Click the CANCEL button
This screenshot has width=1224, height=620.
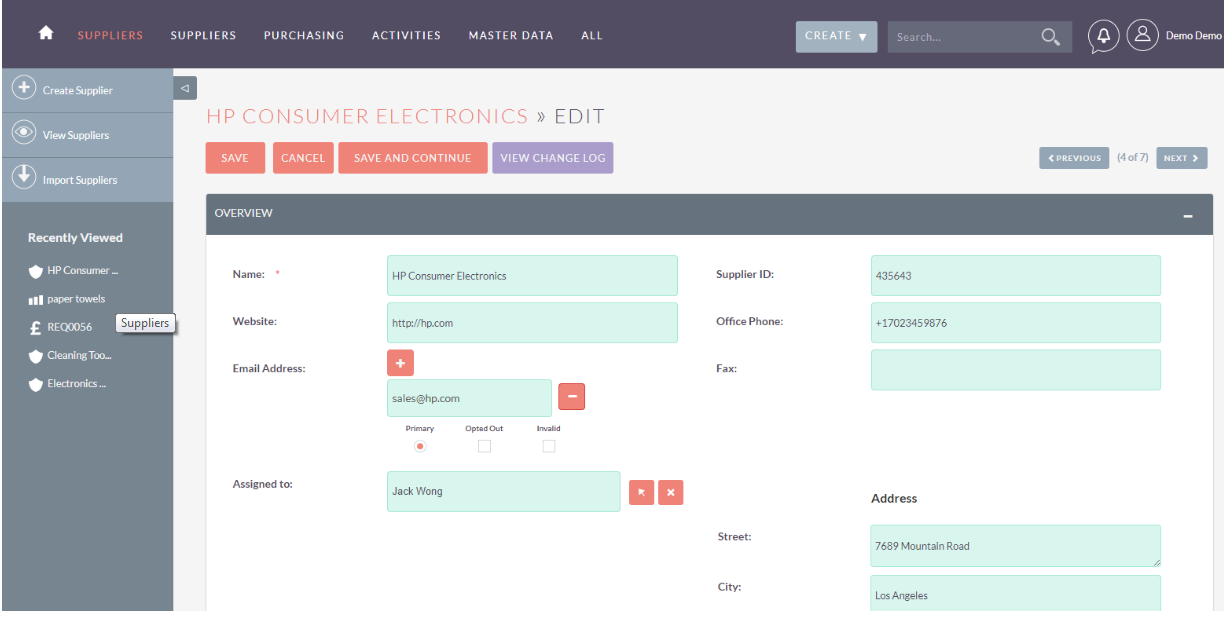(303, 158)
